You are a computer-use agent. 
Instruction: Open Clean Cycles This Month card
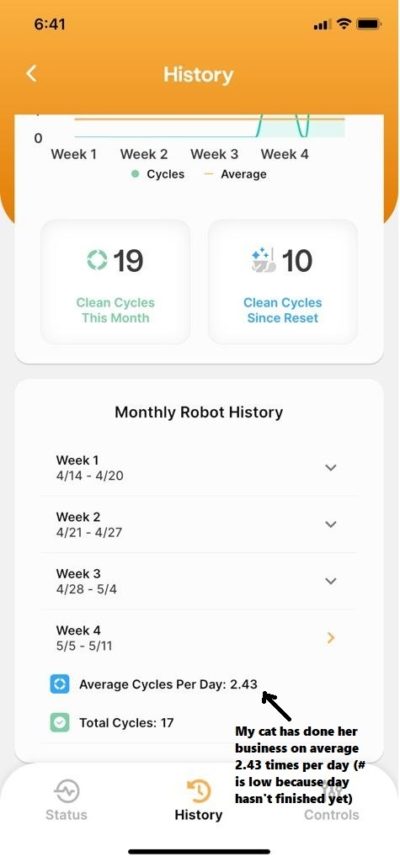point(115,282)
